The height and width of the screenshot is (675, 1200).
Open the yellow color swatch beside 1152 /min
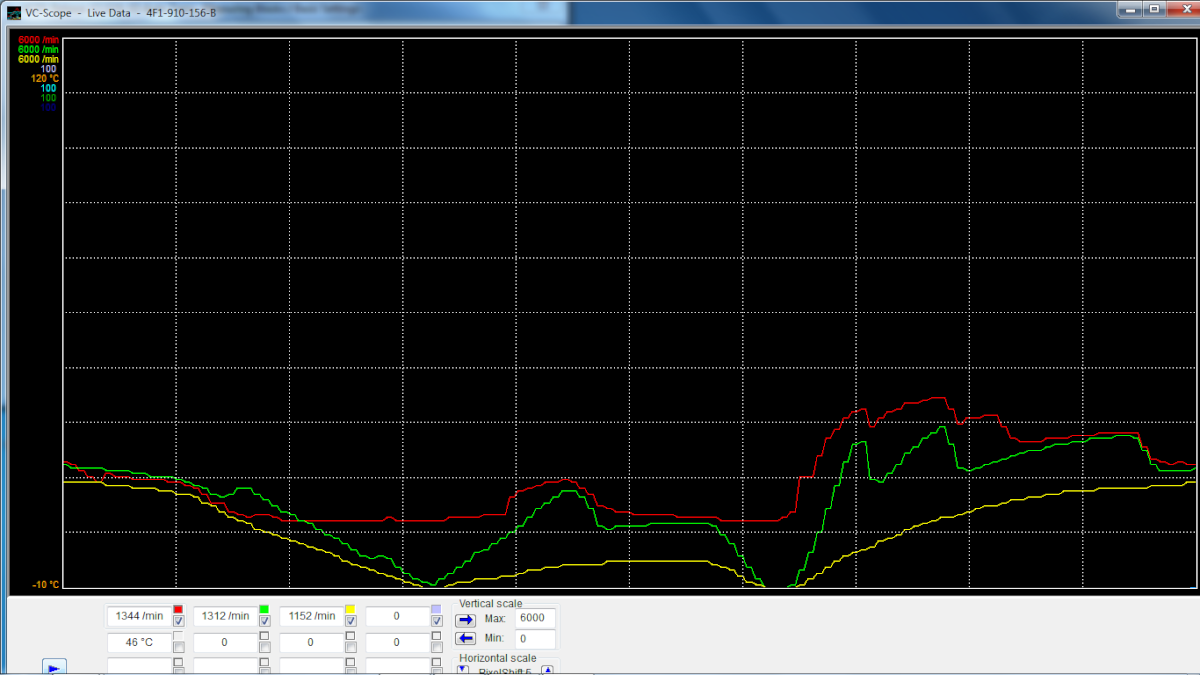tap(350, 609)
